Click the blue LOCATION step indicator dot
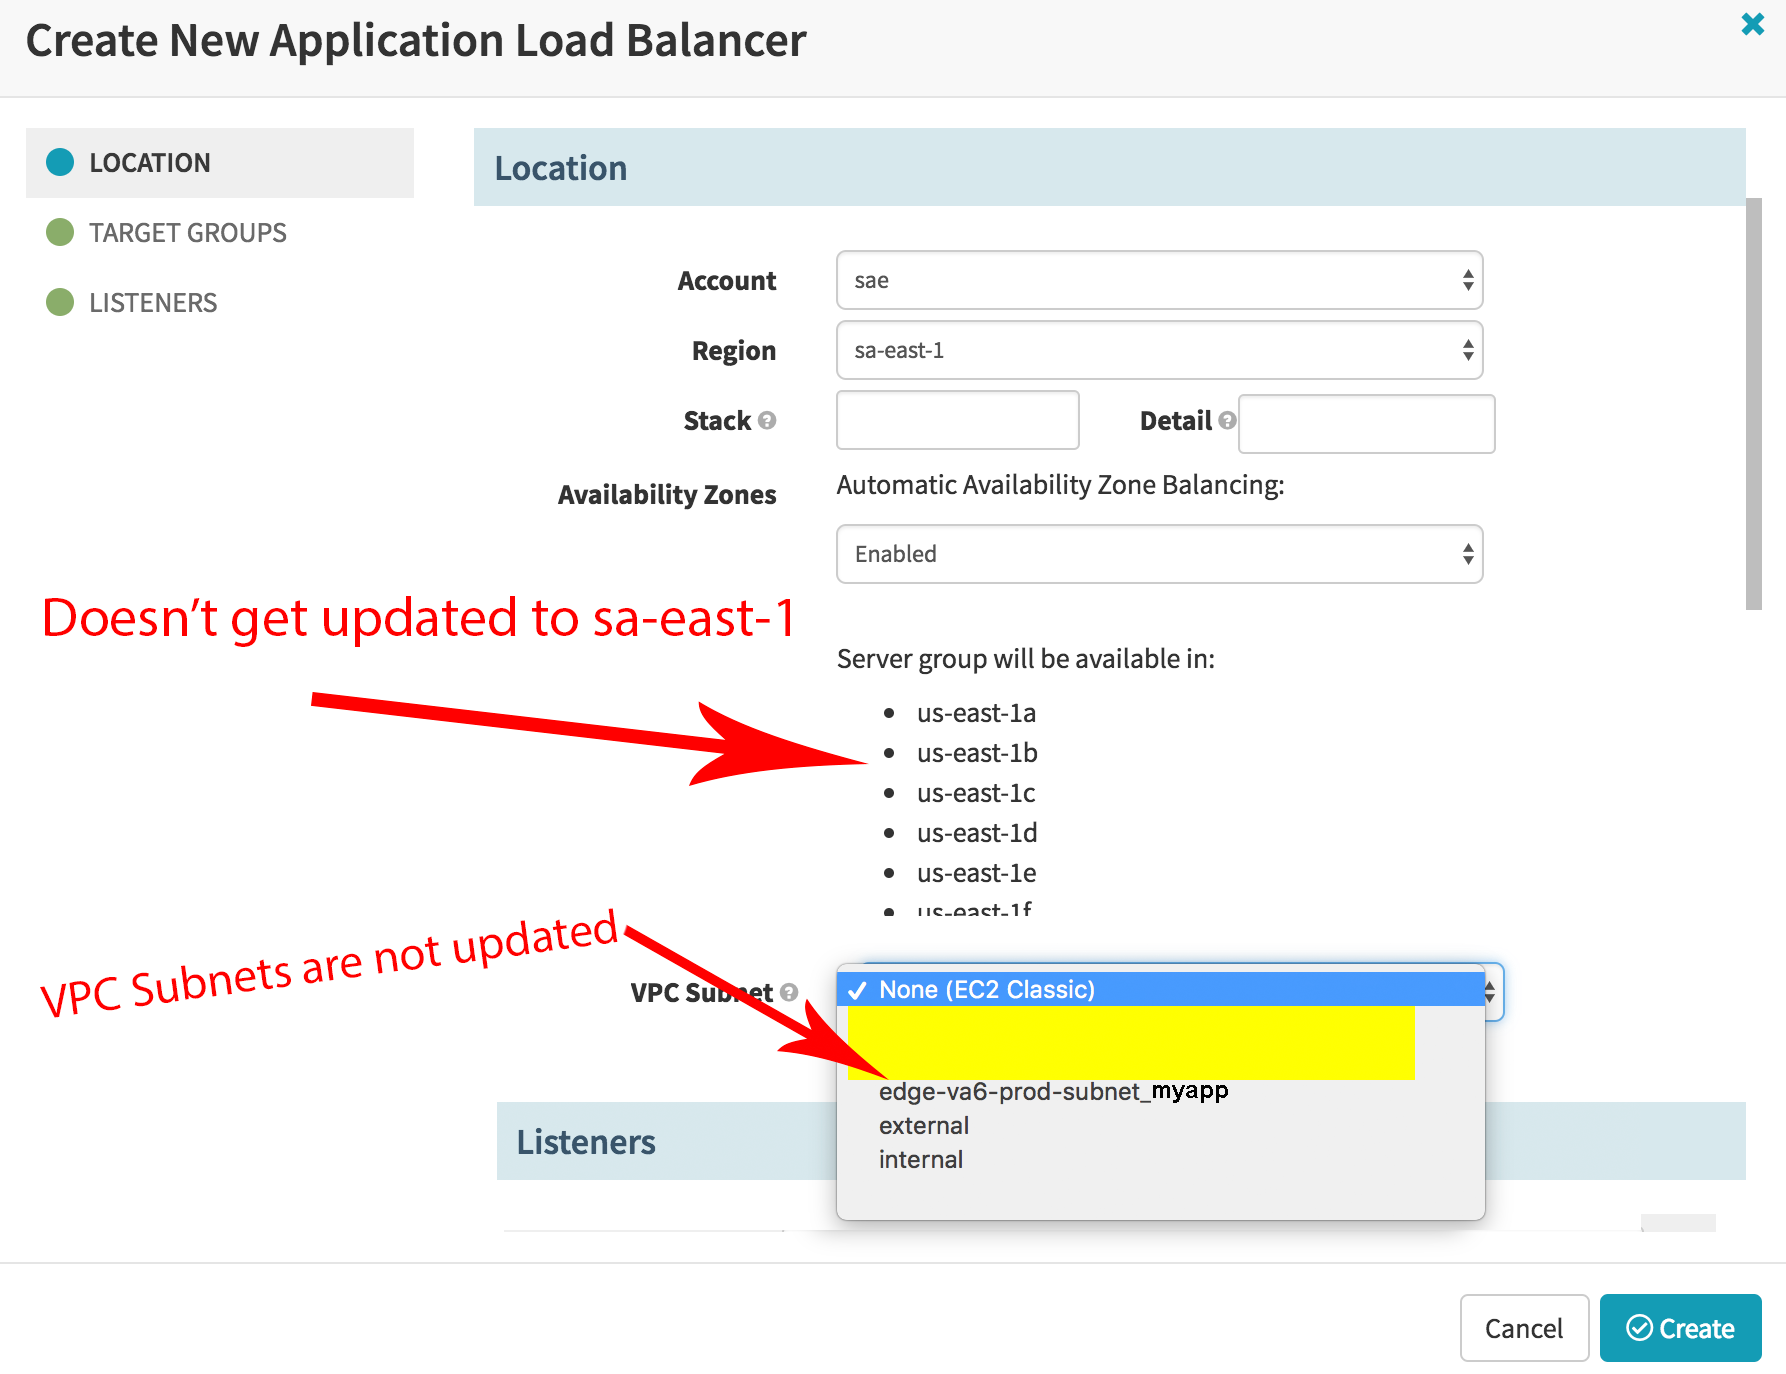 point(60,162)
